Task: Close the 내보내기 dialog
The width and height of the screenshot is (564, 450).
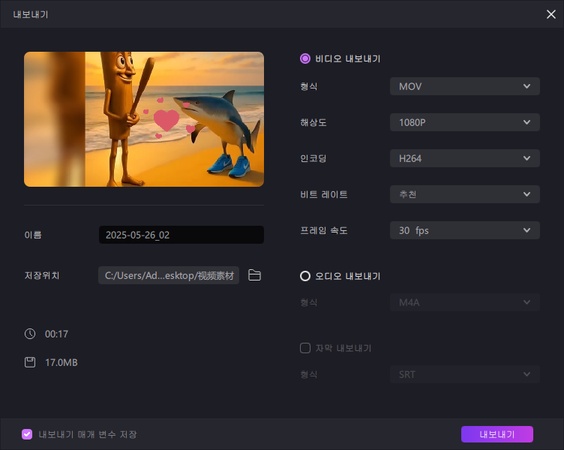Action: point(551,14)
